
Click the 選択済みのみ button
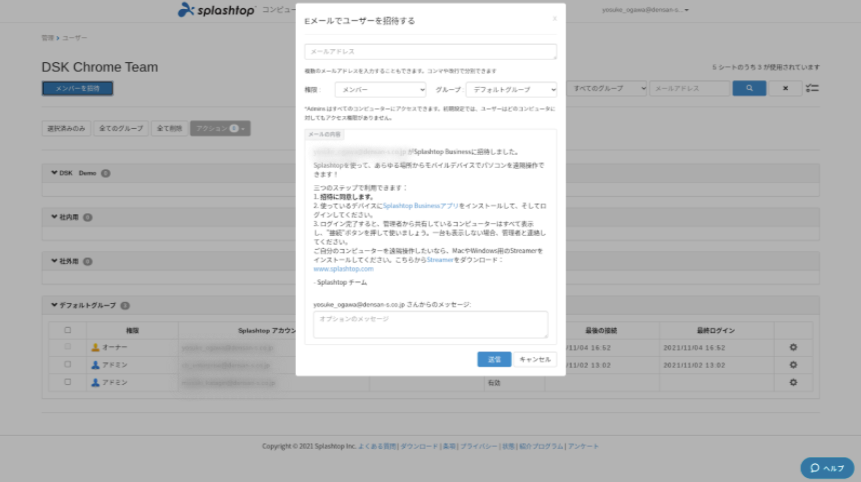66,128
